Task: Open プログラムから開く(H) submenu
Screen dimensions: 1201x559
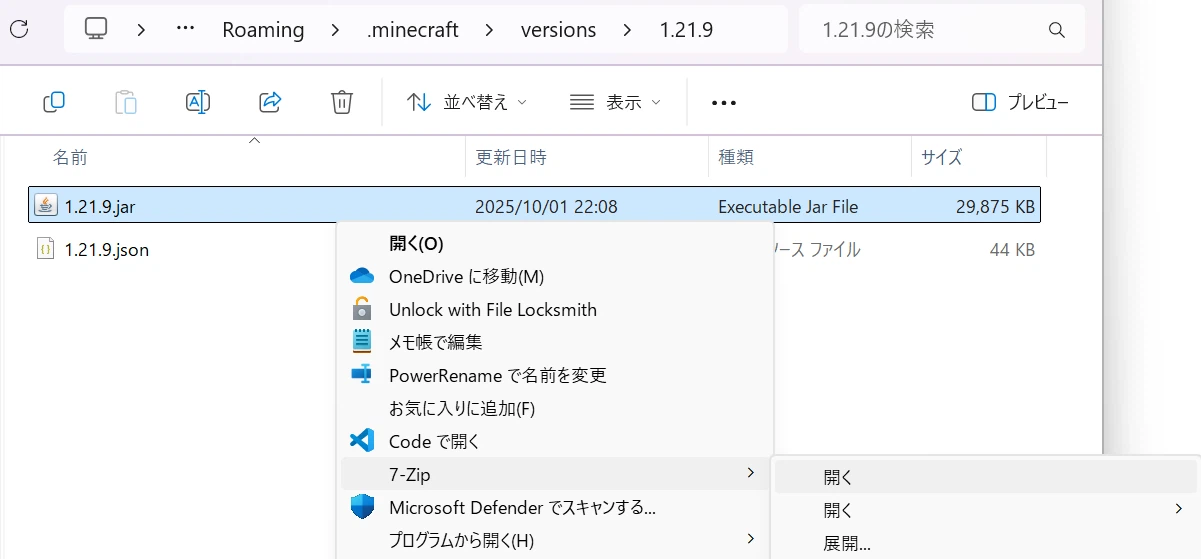Action: [555, 540]
